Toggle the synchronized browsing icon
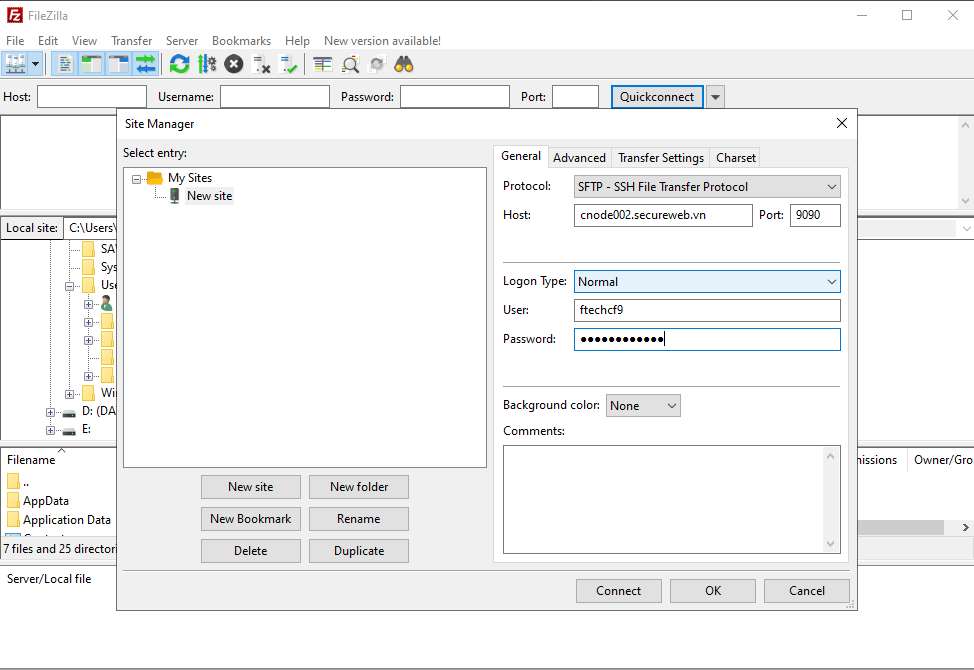 click(377, 64)
